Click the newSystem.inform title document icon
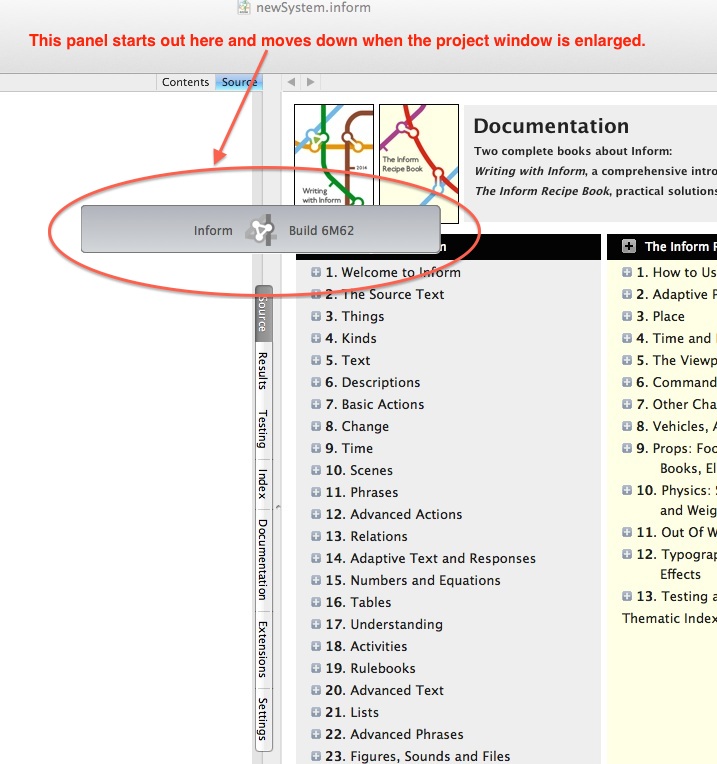 (x=244, y=7)
